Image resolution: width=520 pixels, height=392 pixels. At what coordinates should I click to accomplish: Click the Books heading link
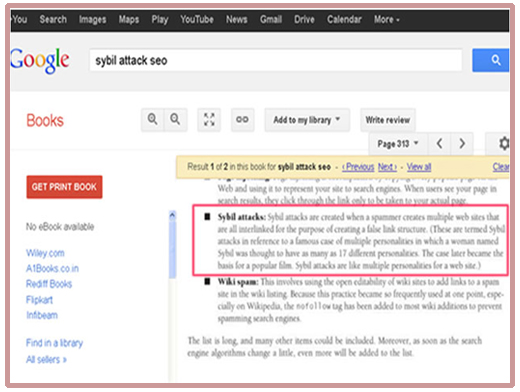[x=45, y=120]
